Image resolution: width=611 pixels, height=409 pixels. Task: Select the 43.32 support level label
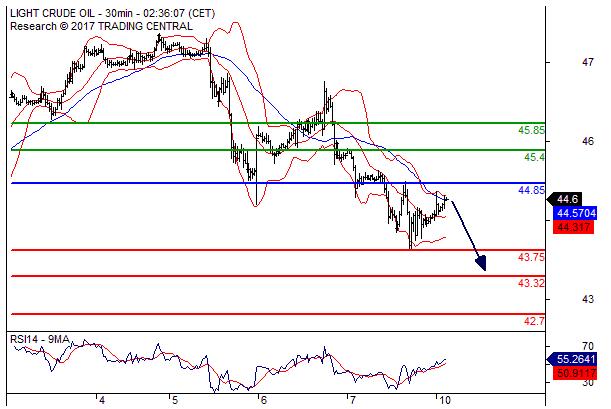[x=531, y=283]
